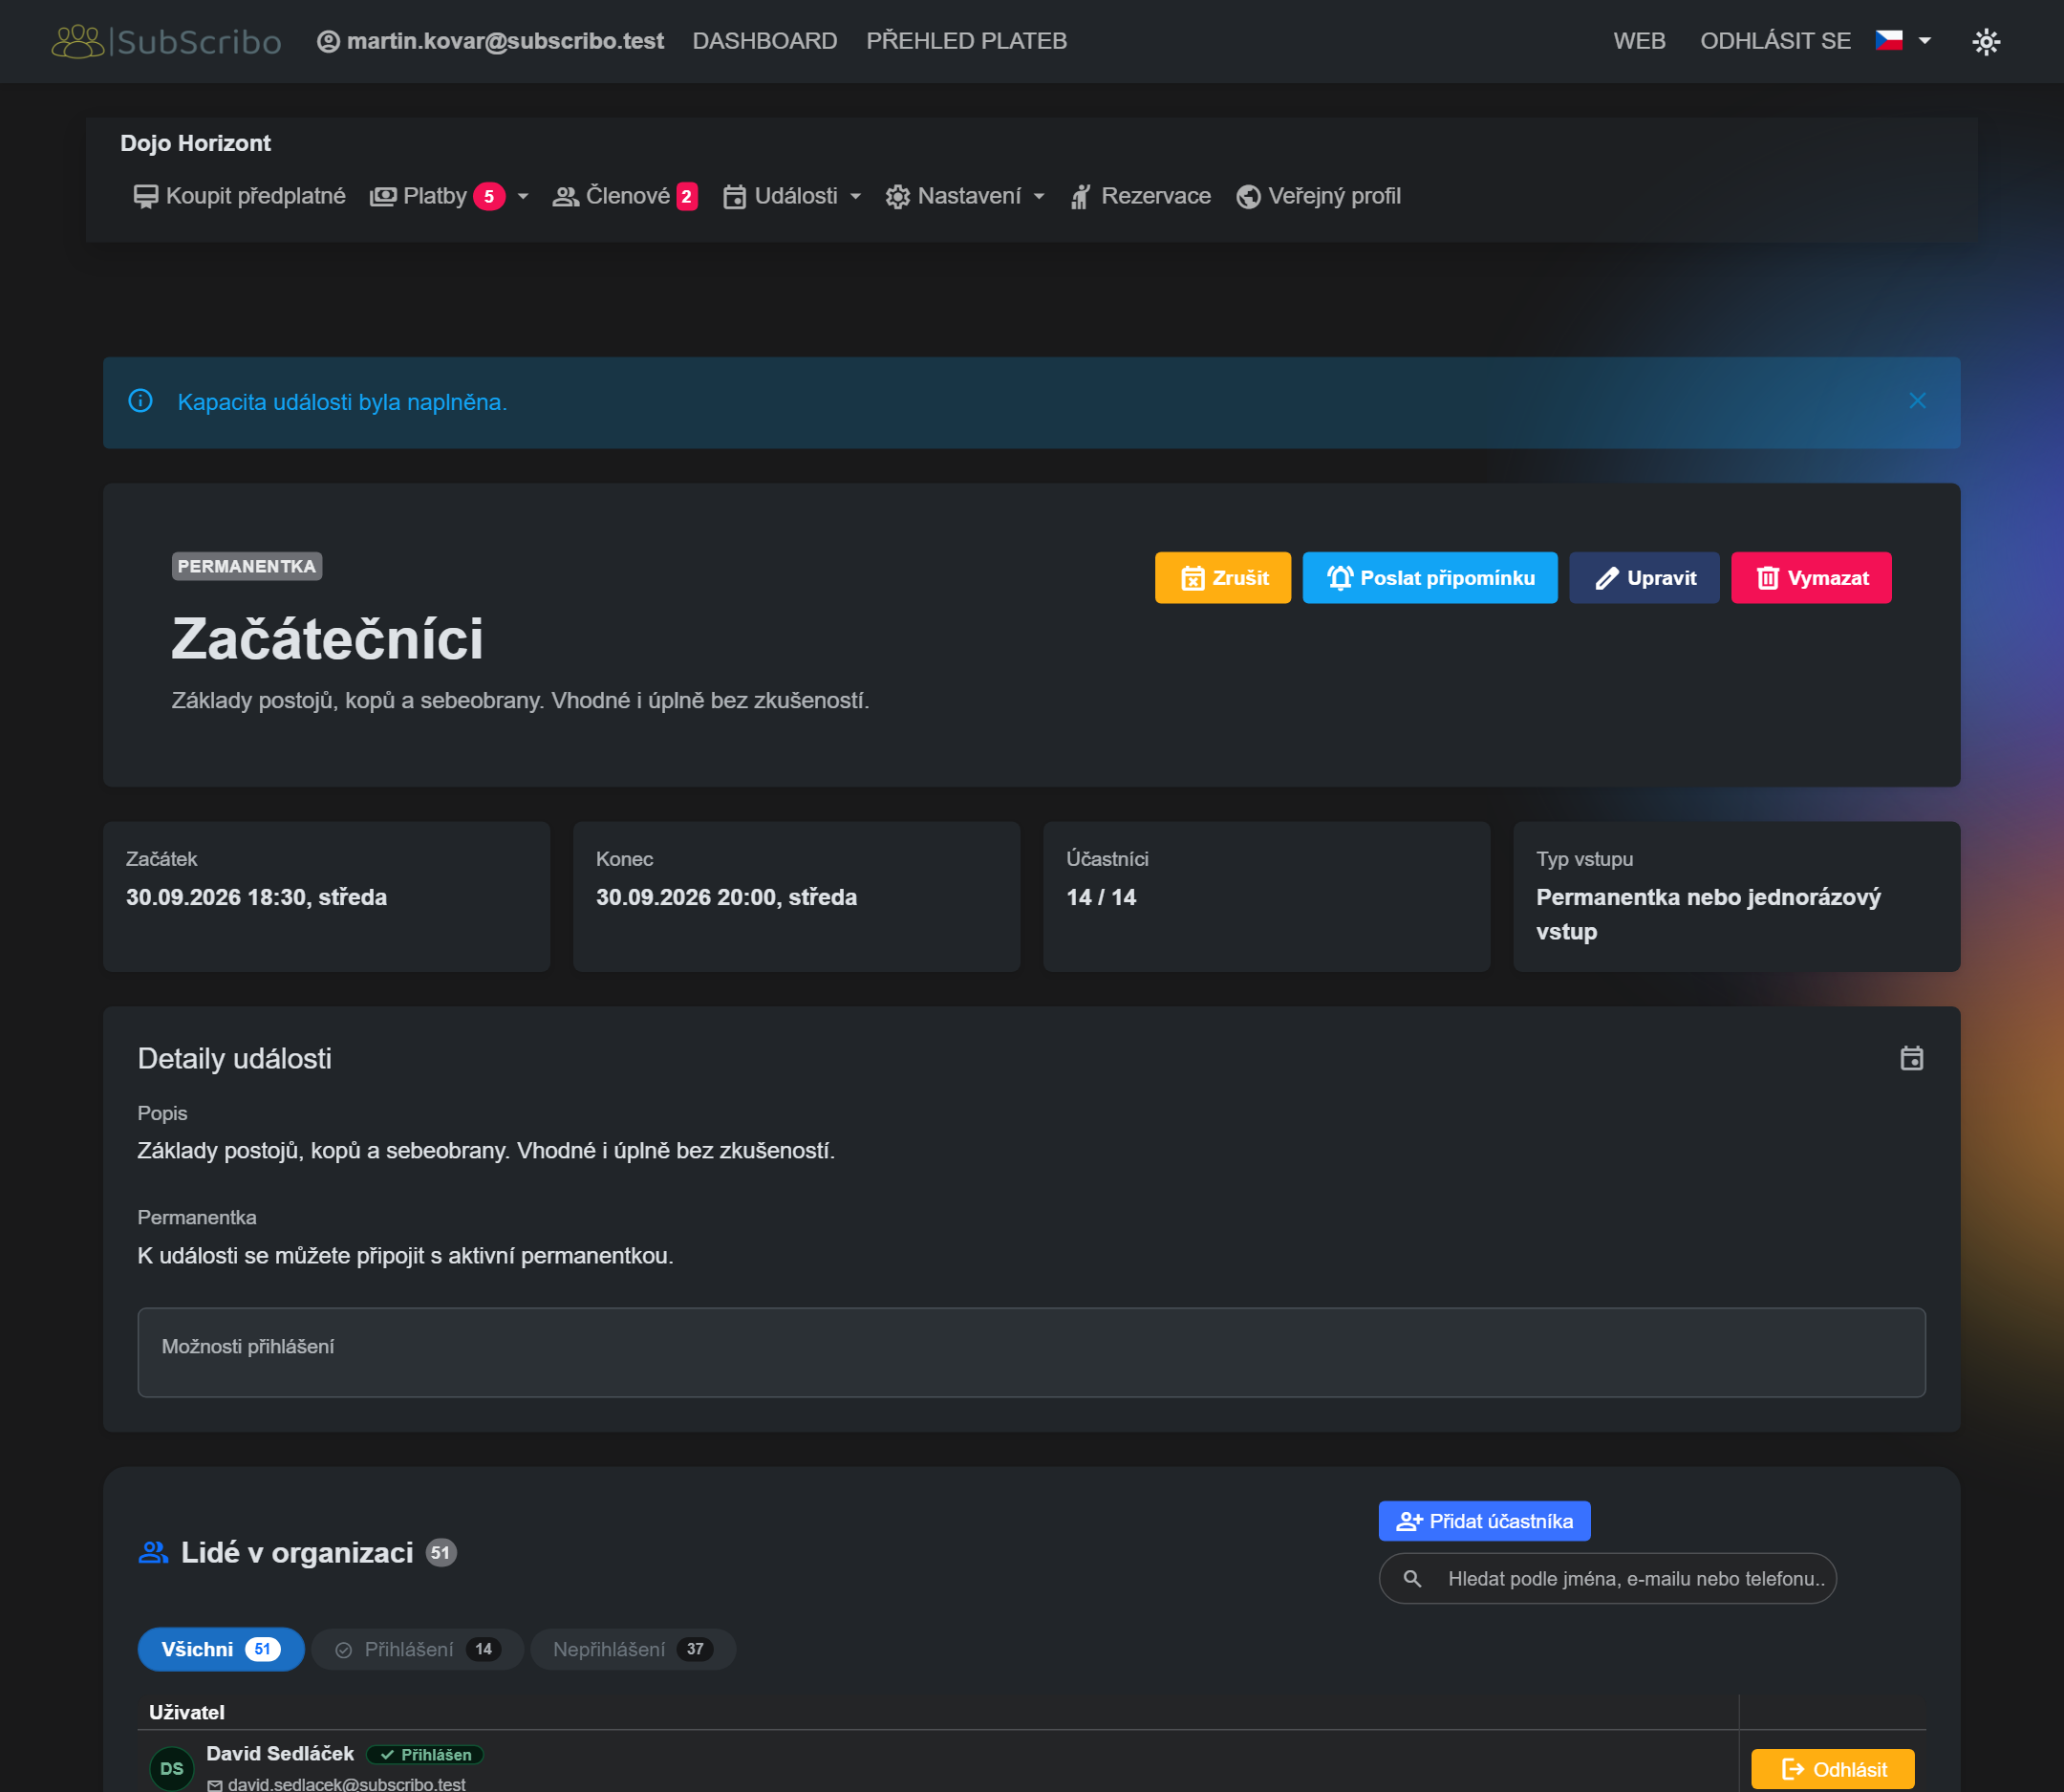
Task: Click the Uživatel column header
Action: coord(187,1712)
